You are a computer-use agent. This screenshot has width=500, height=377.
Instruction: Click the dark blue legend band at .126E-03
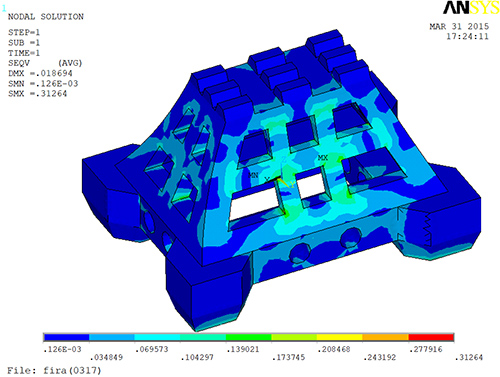67,337
